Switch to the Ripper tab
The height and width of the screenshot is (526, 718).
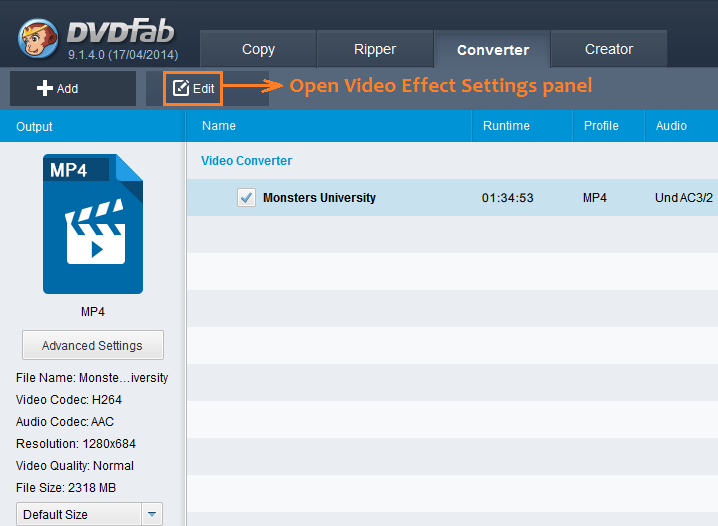coord(375,49)
